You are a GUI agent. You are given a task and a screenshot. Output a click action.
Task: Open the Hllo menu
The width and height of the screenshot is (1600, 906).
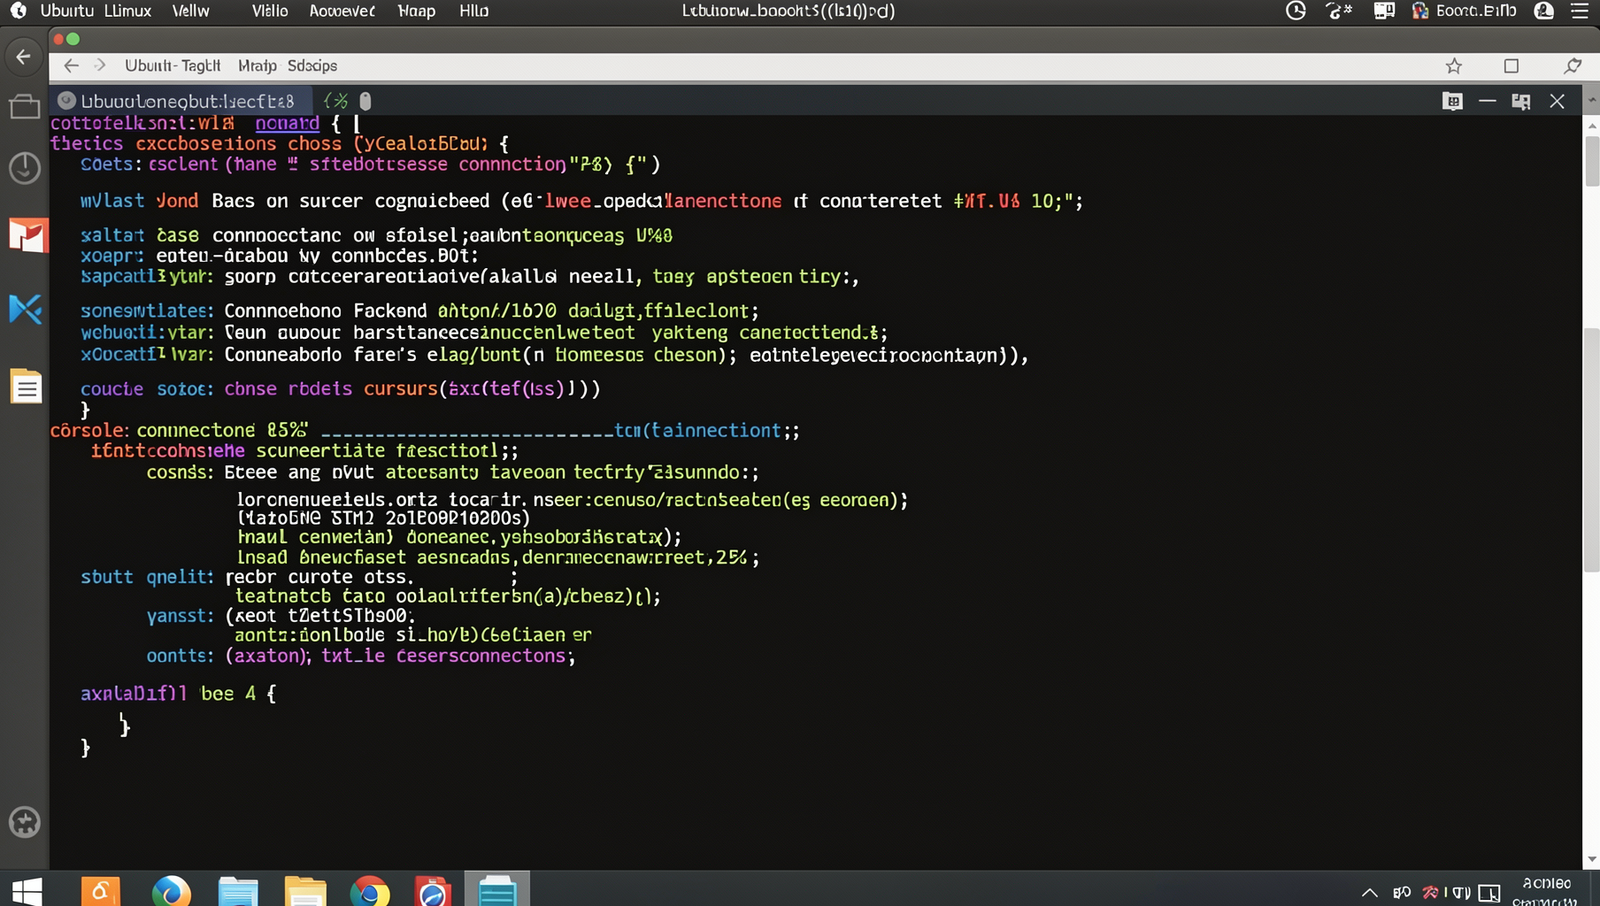point(474,11)
